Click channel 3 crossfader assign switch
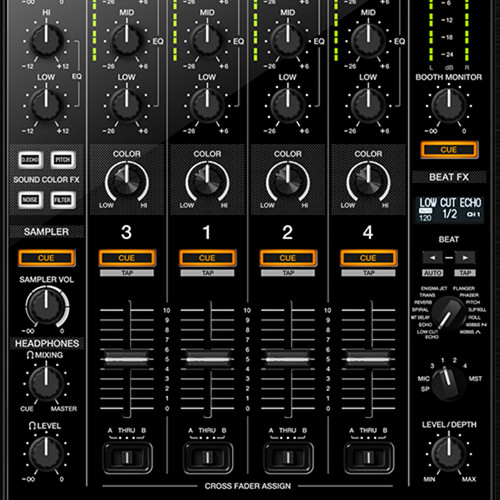Screen dimensions: 500x500 point(127,457)
